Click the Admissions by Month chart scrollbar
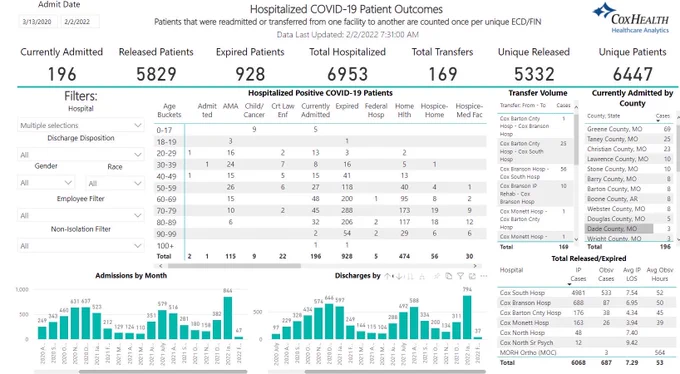The width and height of the screenshot is (680, 374). (x=163, y=372)
